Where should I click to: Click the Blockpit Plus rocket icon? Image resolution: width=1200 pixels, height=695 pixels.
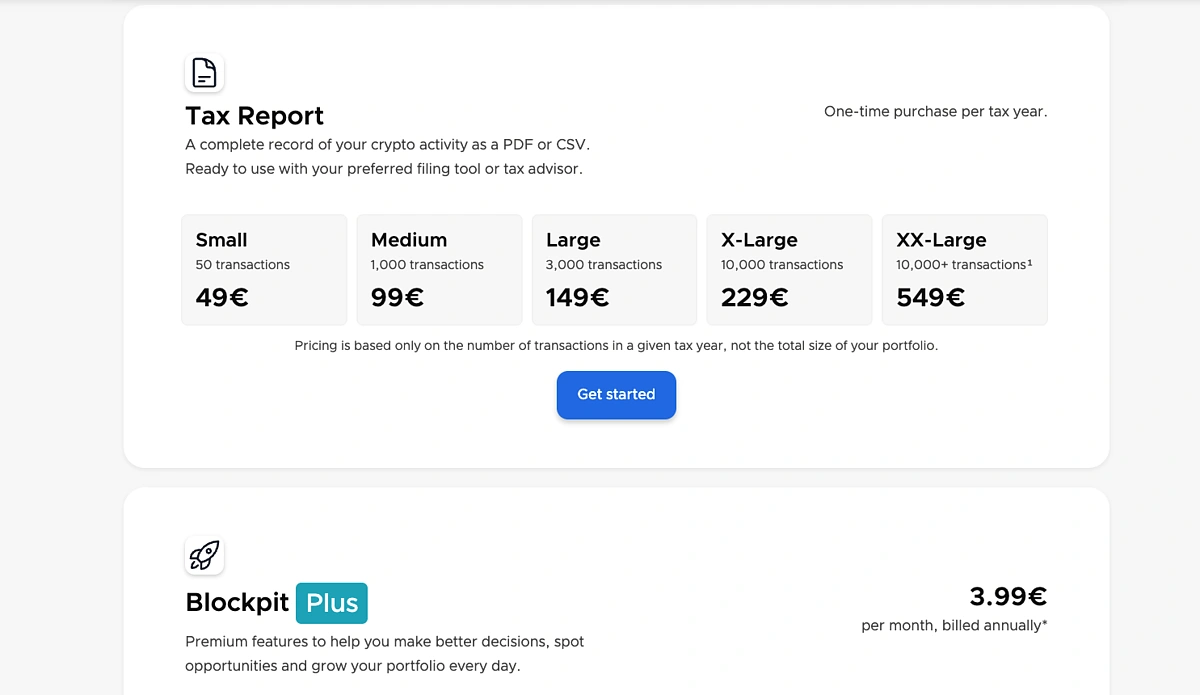(204, 555)
